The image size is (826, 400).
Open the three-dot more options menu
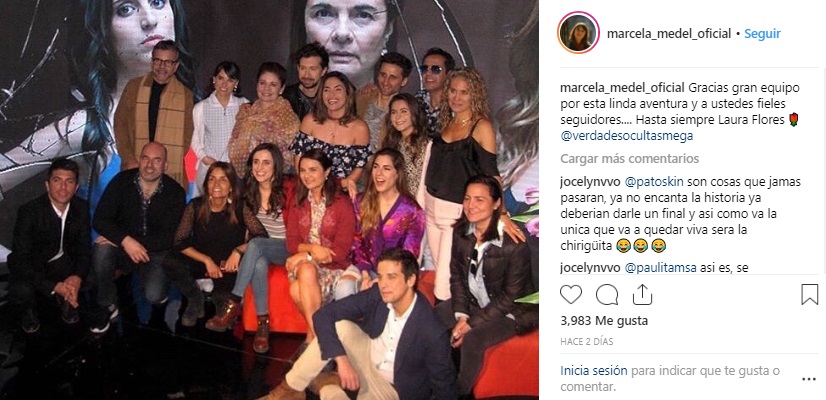point(809,379)
